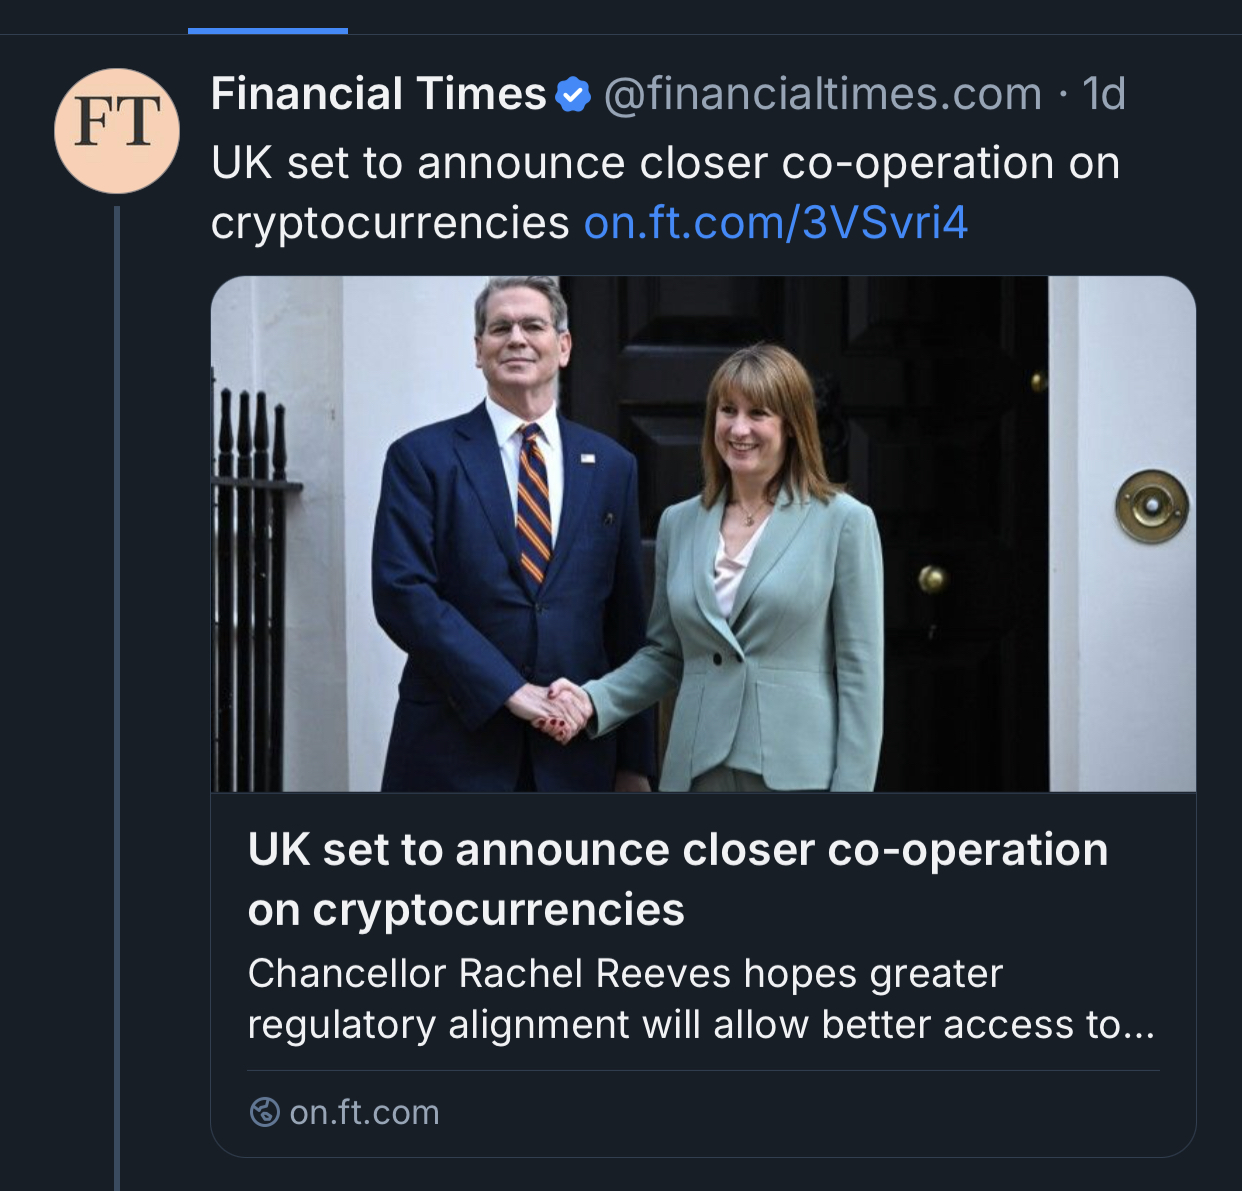The height and width of the screenshot is (1191, 1242).
Task: Click the @financialtimes.com handle
Action: pos(823,95)
